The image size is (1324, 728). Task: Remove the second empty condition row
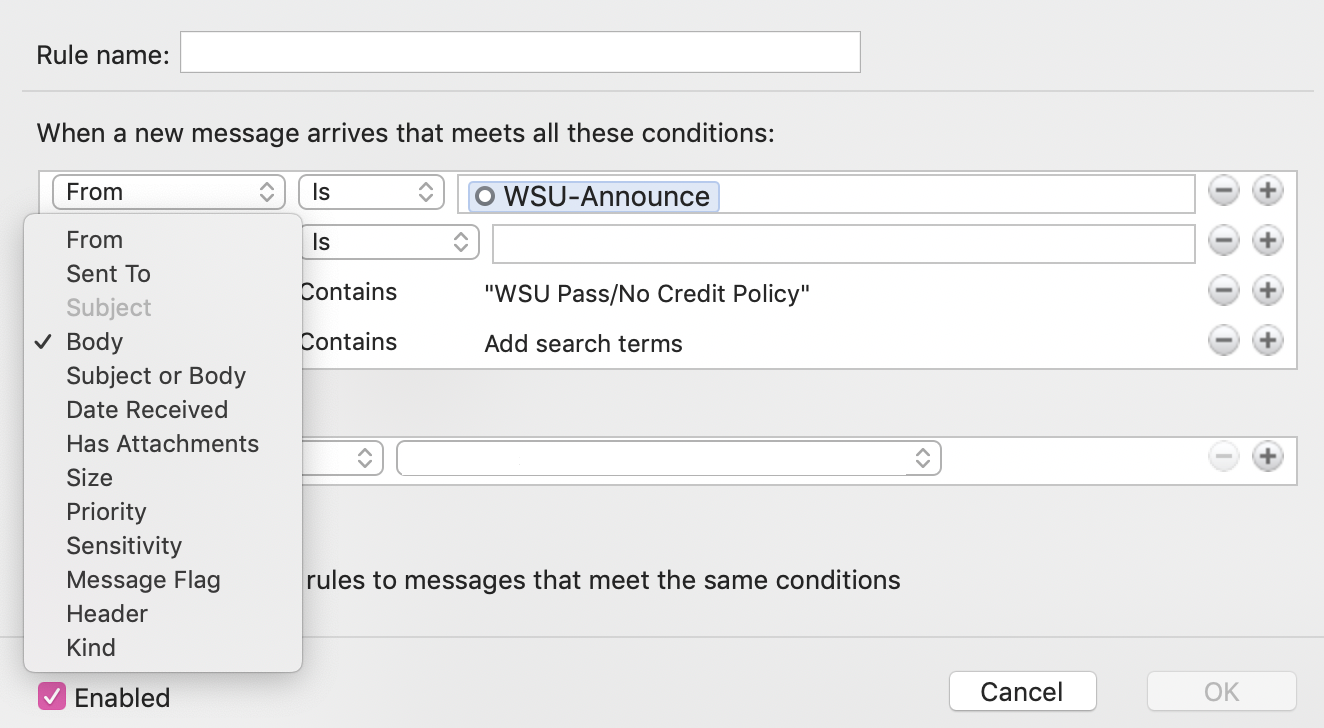[x=1224, y=241]
